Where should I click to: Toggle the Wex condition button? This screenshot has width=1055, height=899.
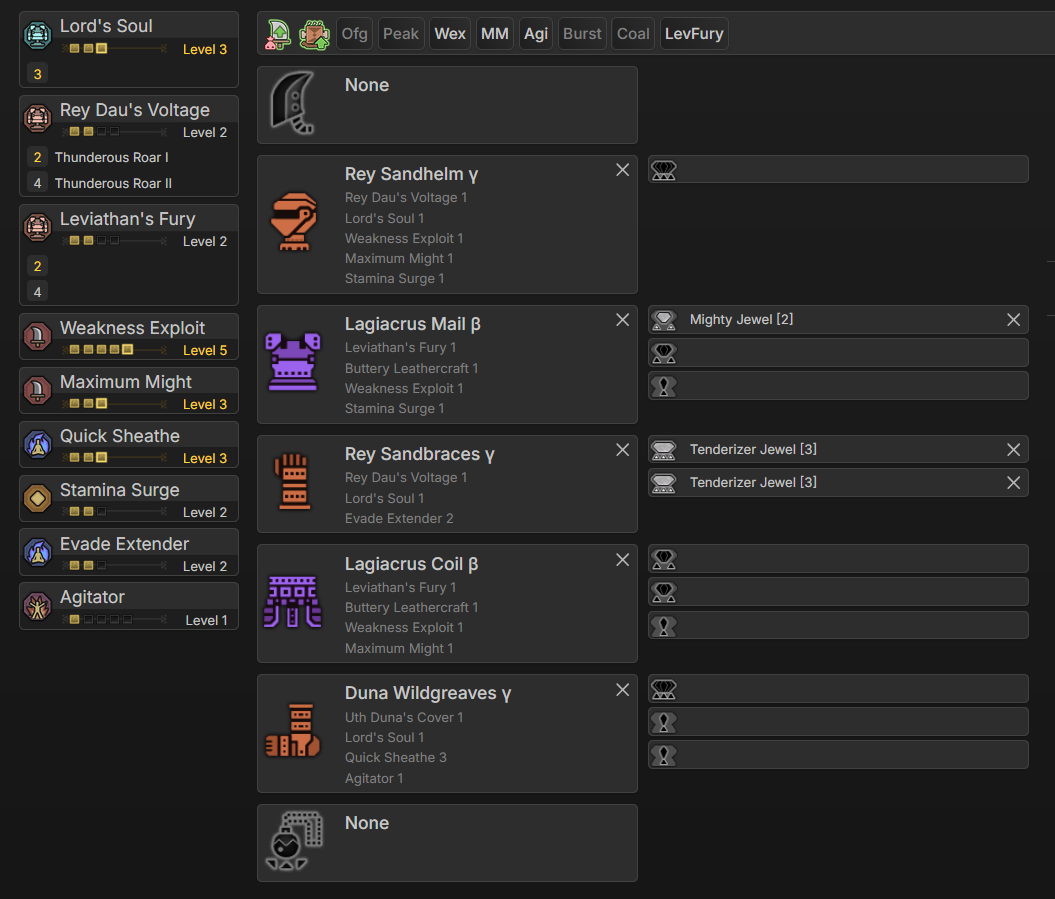coord(450,34)
